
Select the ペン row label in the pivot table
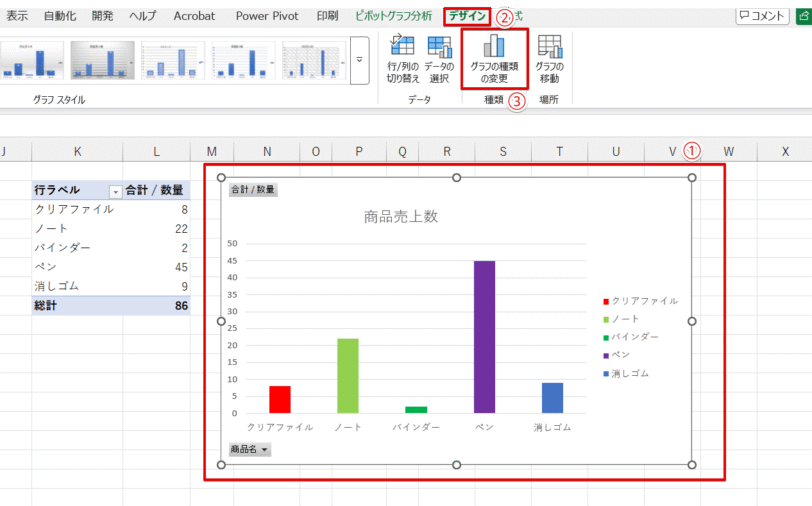(77, 267)
